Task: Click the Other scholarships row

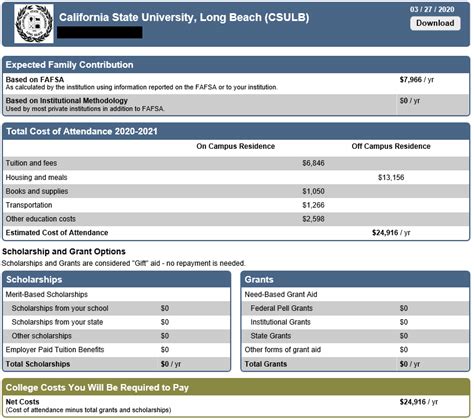Action: click(x=117, y=336)
